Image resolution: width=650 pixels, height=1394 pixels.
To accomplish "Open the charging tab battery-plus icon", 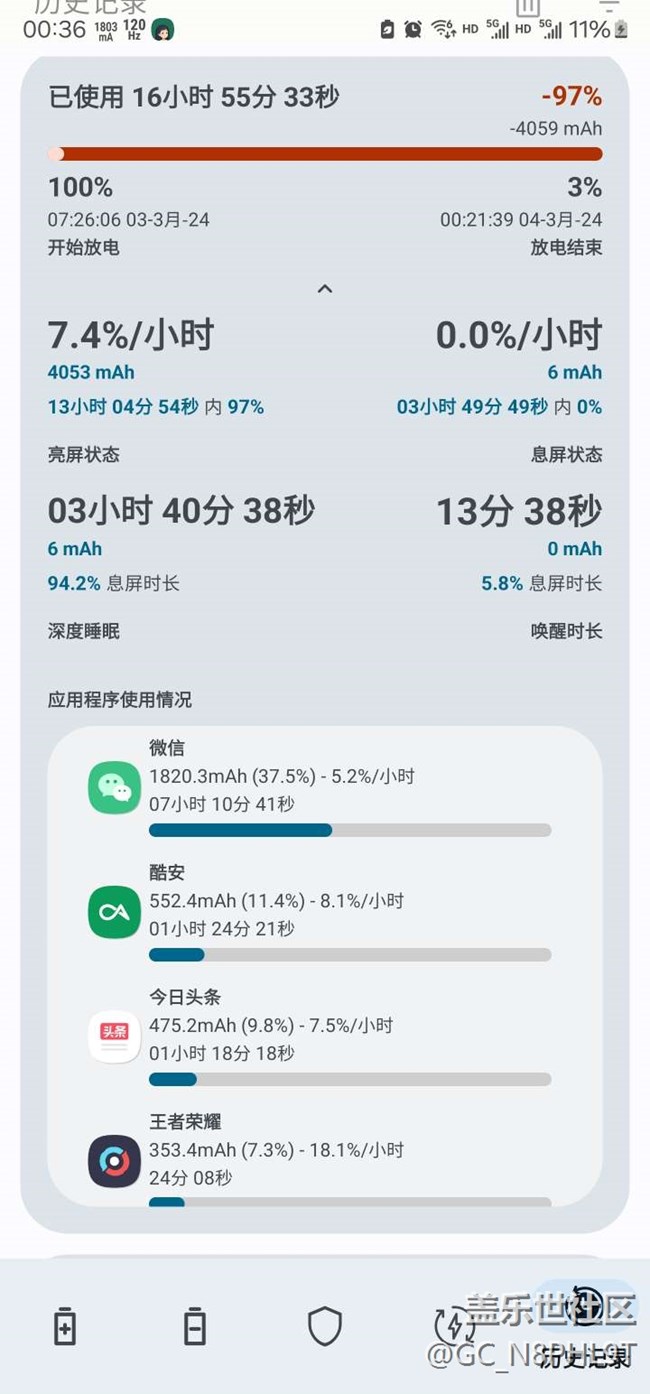I will 65,1327.
